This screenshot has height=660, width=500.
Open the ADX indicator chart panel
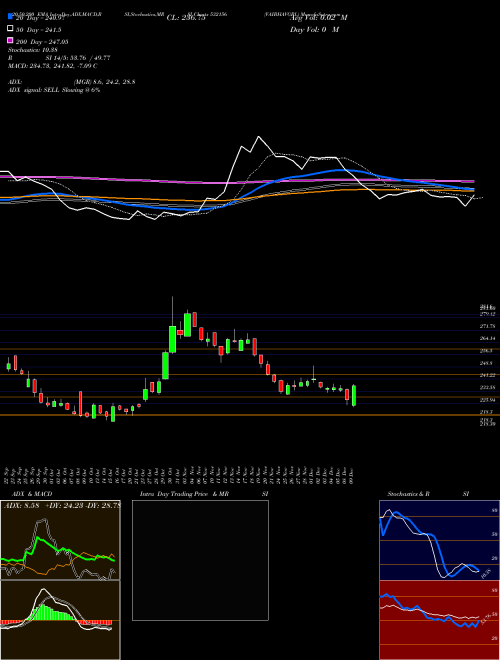[x=60, y=540]
